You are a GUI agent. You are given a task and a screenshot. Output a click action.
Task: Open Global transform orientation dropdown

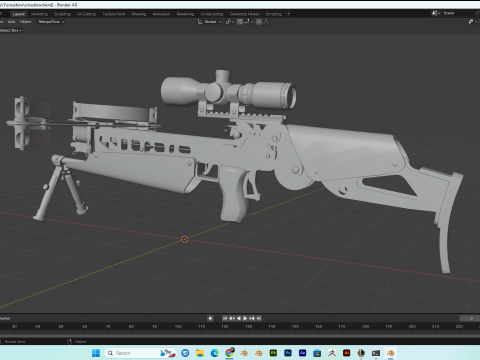click(210, 22)
